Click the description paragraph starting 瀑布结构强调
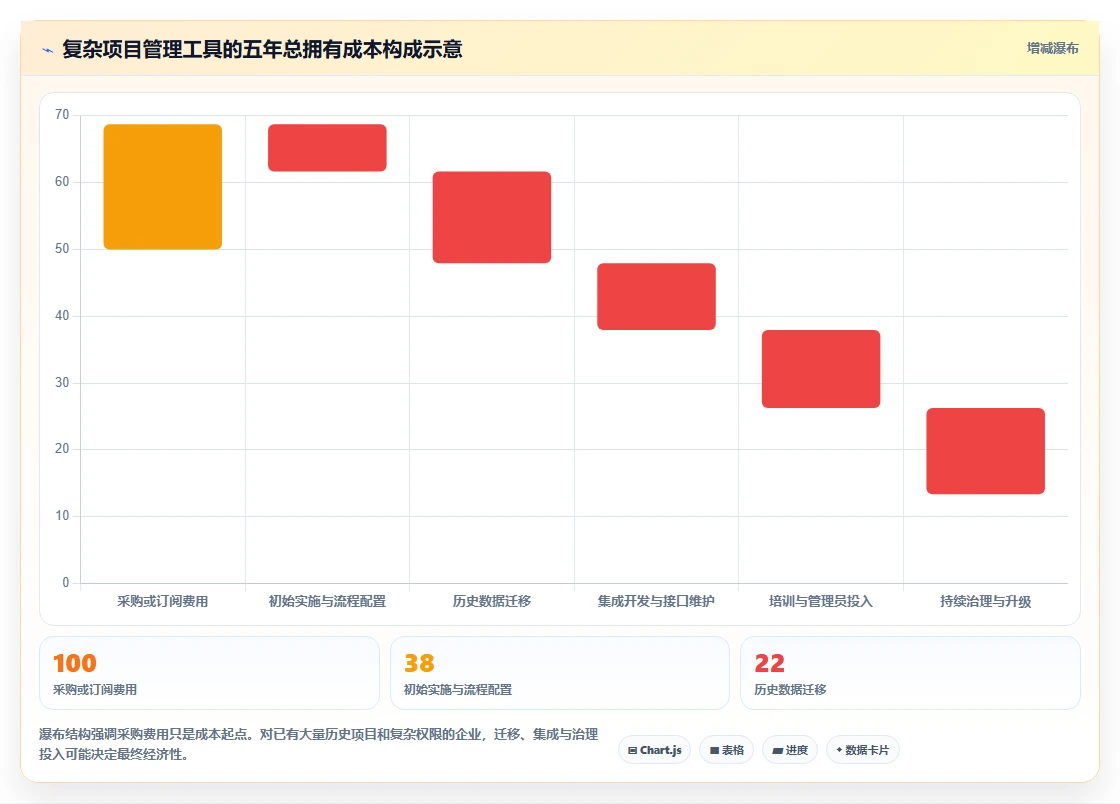Viewport: 1120px width, 804px height. click(319, 744)
